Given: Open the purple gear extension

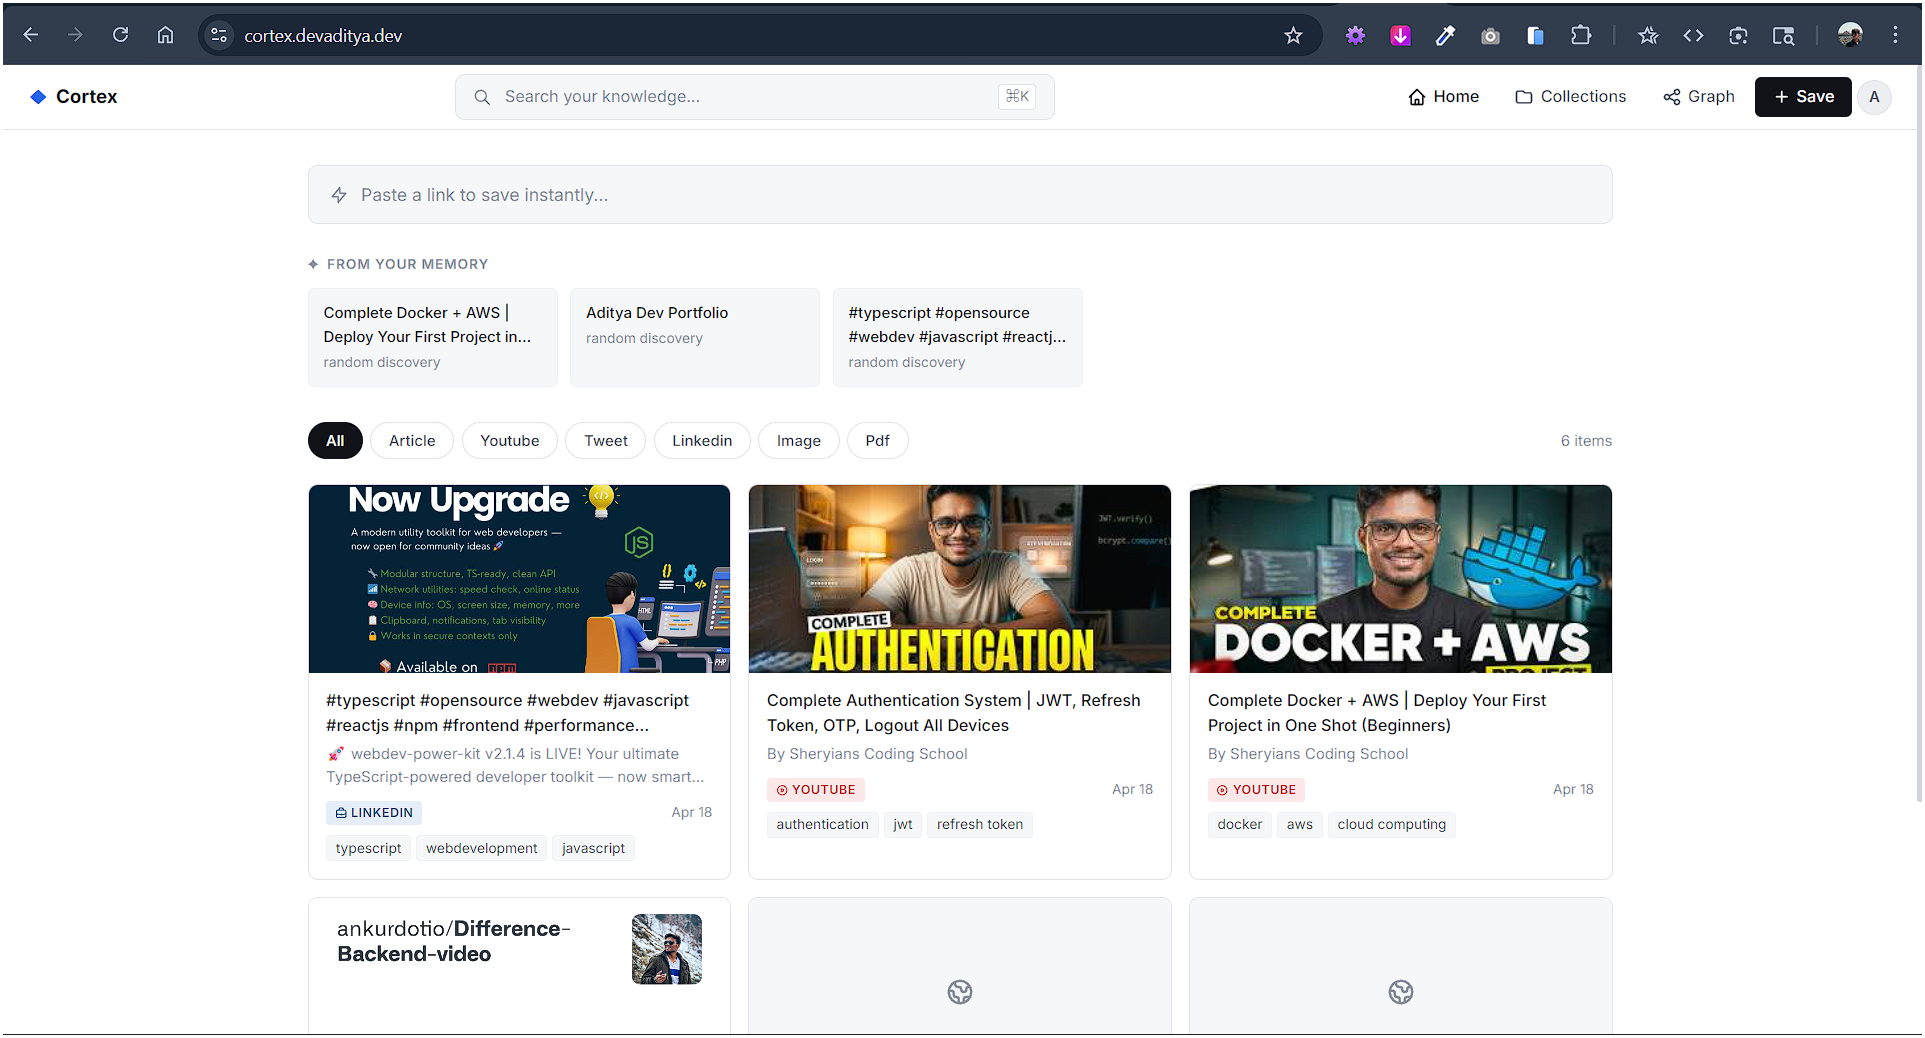Looking at the screenshot, I should click(x=1355, y=36).
